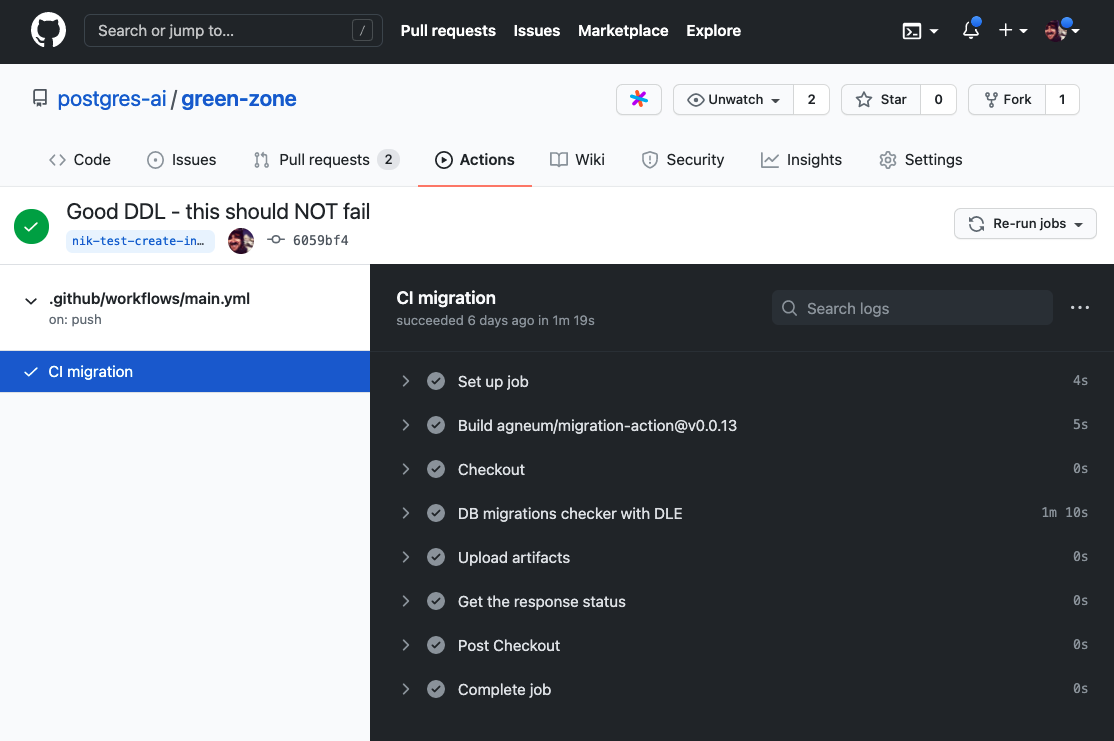Select the Actions tab
This screenshot has width=1114, height=741.
pos(475,160)
